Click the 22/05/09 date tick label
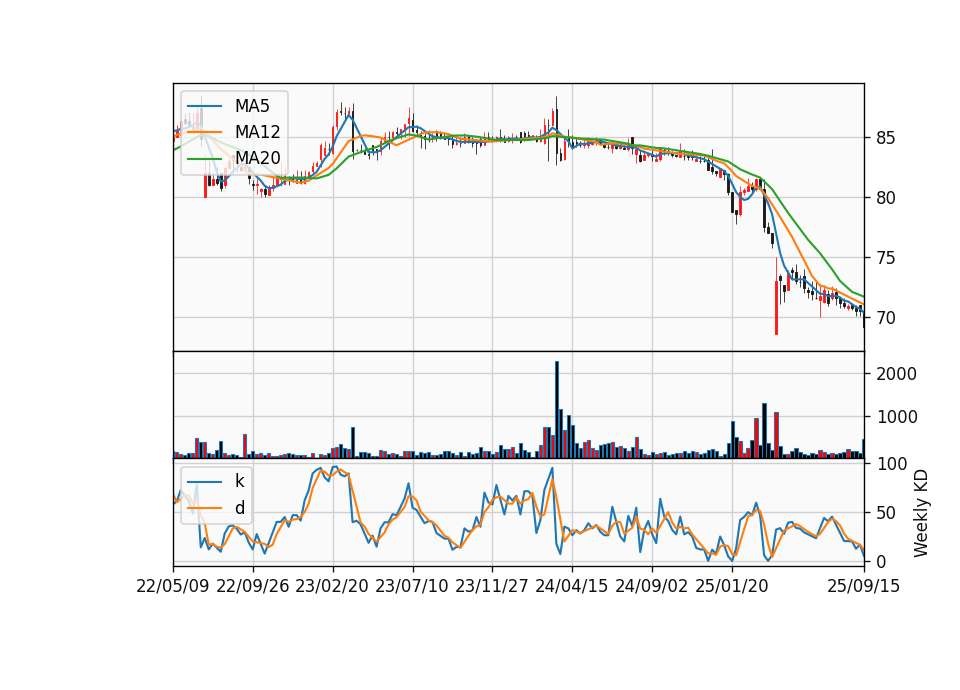The image size is (960, 690). pyautogui.click(x=173, y=586)
